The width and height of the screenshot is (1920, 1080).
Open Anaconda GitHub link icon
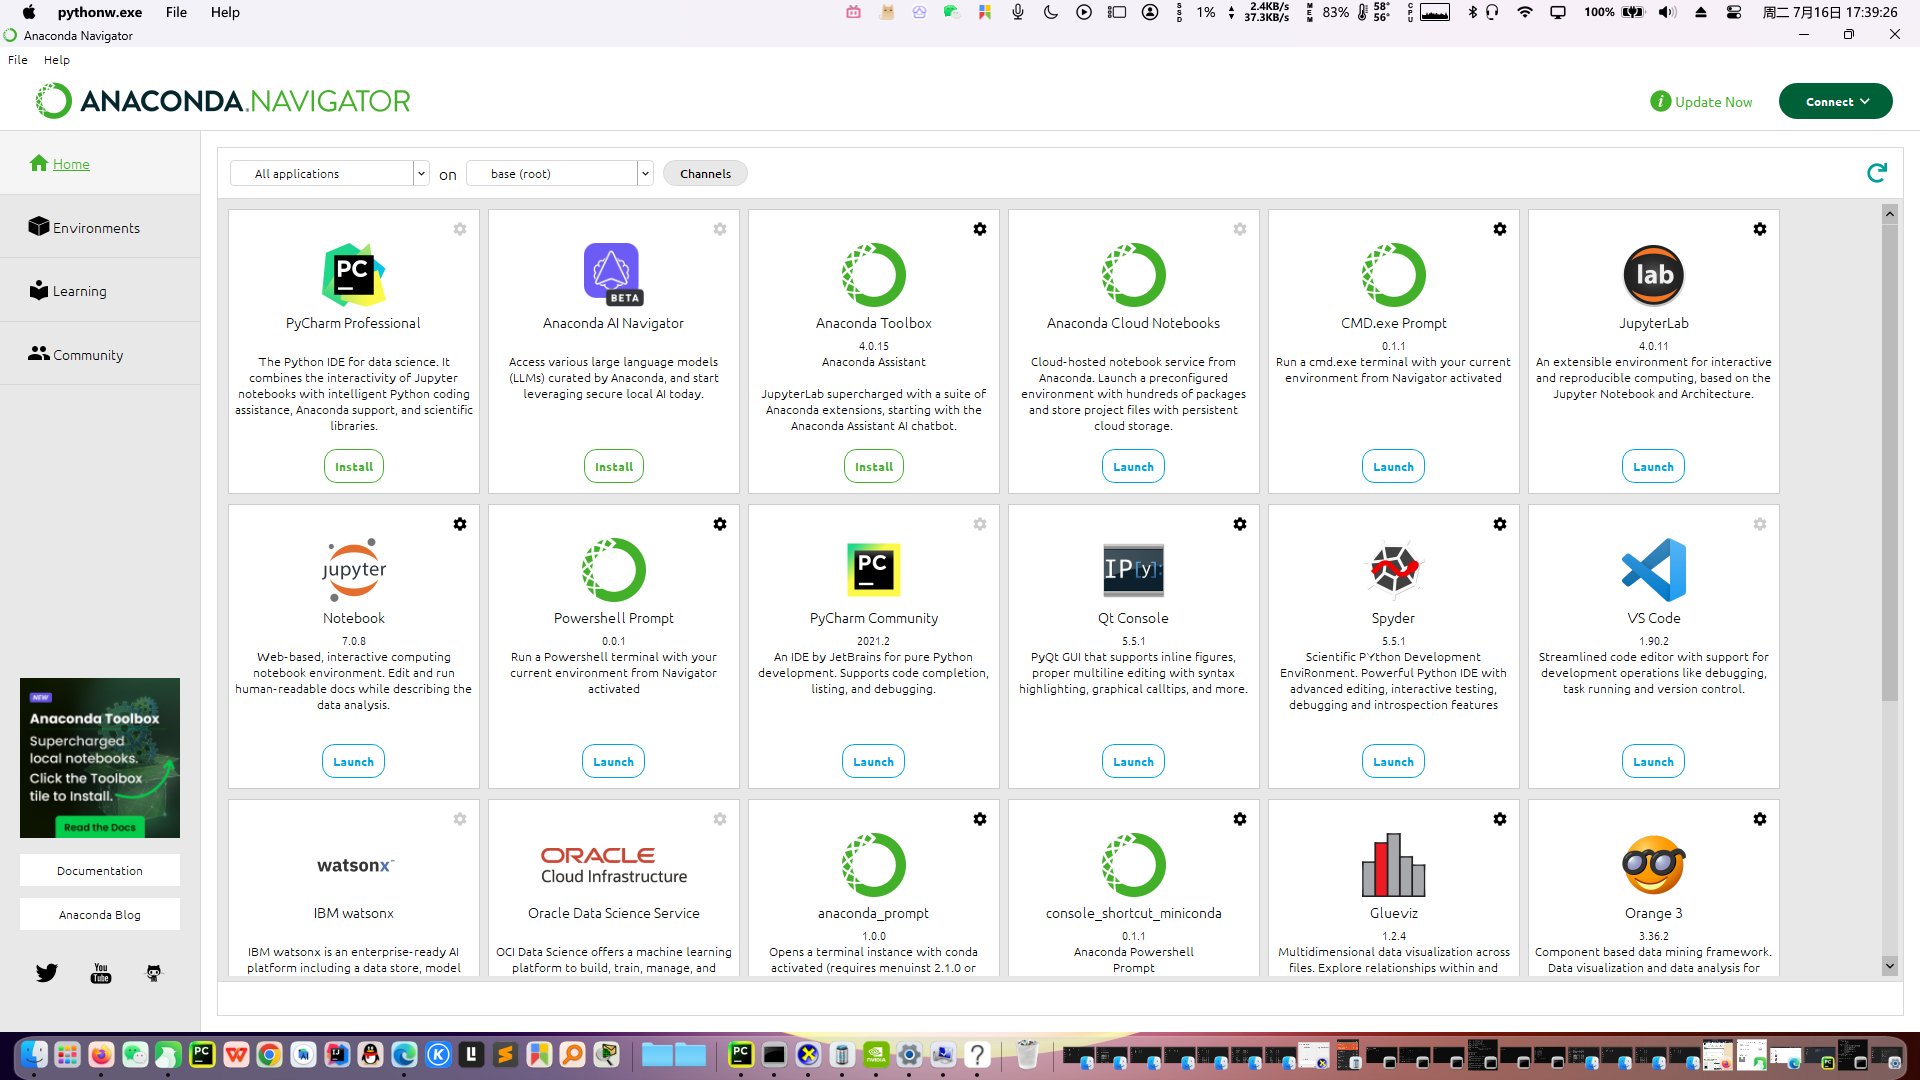point(154,973)
